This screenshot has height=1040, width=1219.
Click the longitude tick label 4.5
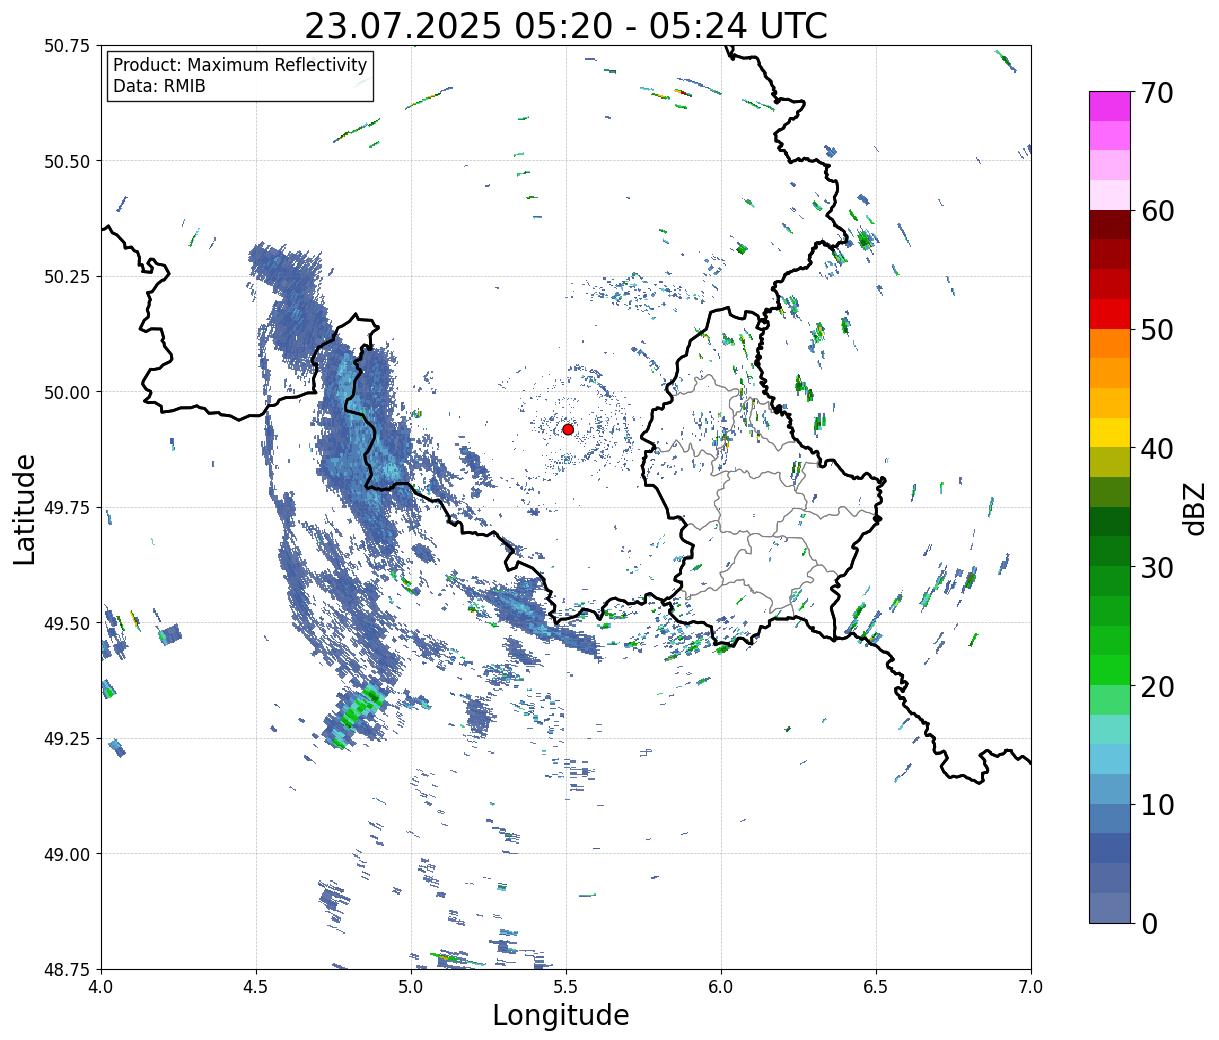(256, 988)
